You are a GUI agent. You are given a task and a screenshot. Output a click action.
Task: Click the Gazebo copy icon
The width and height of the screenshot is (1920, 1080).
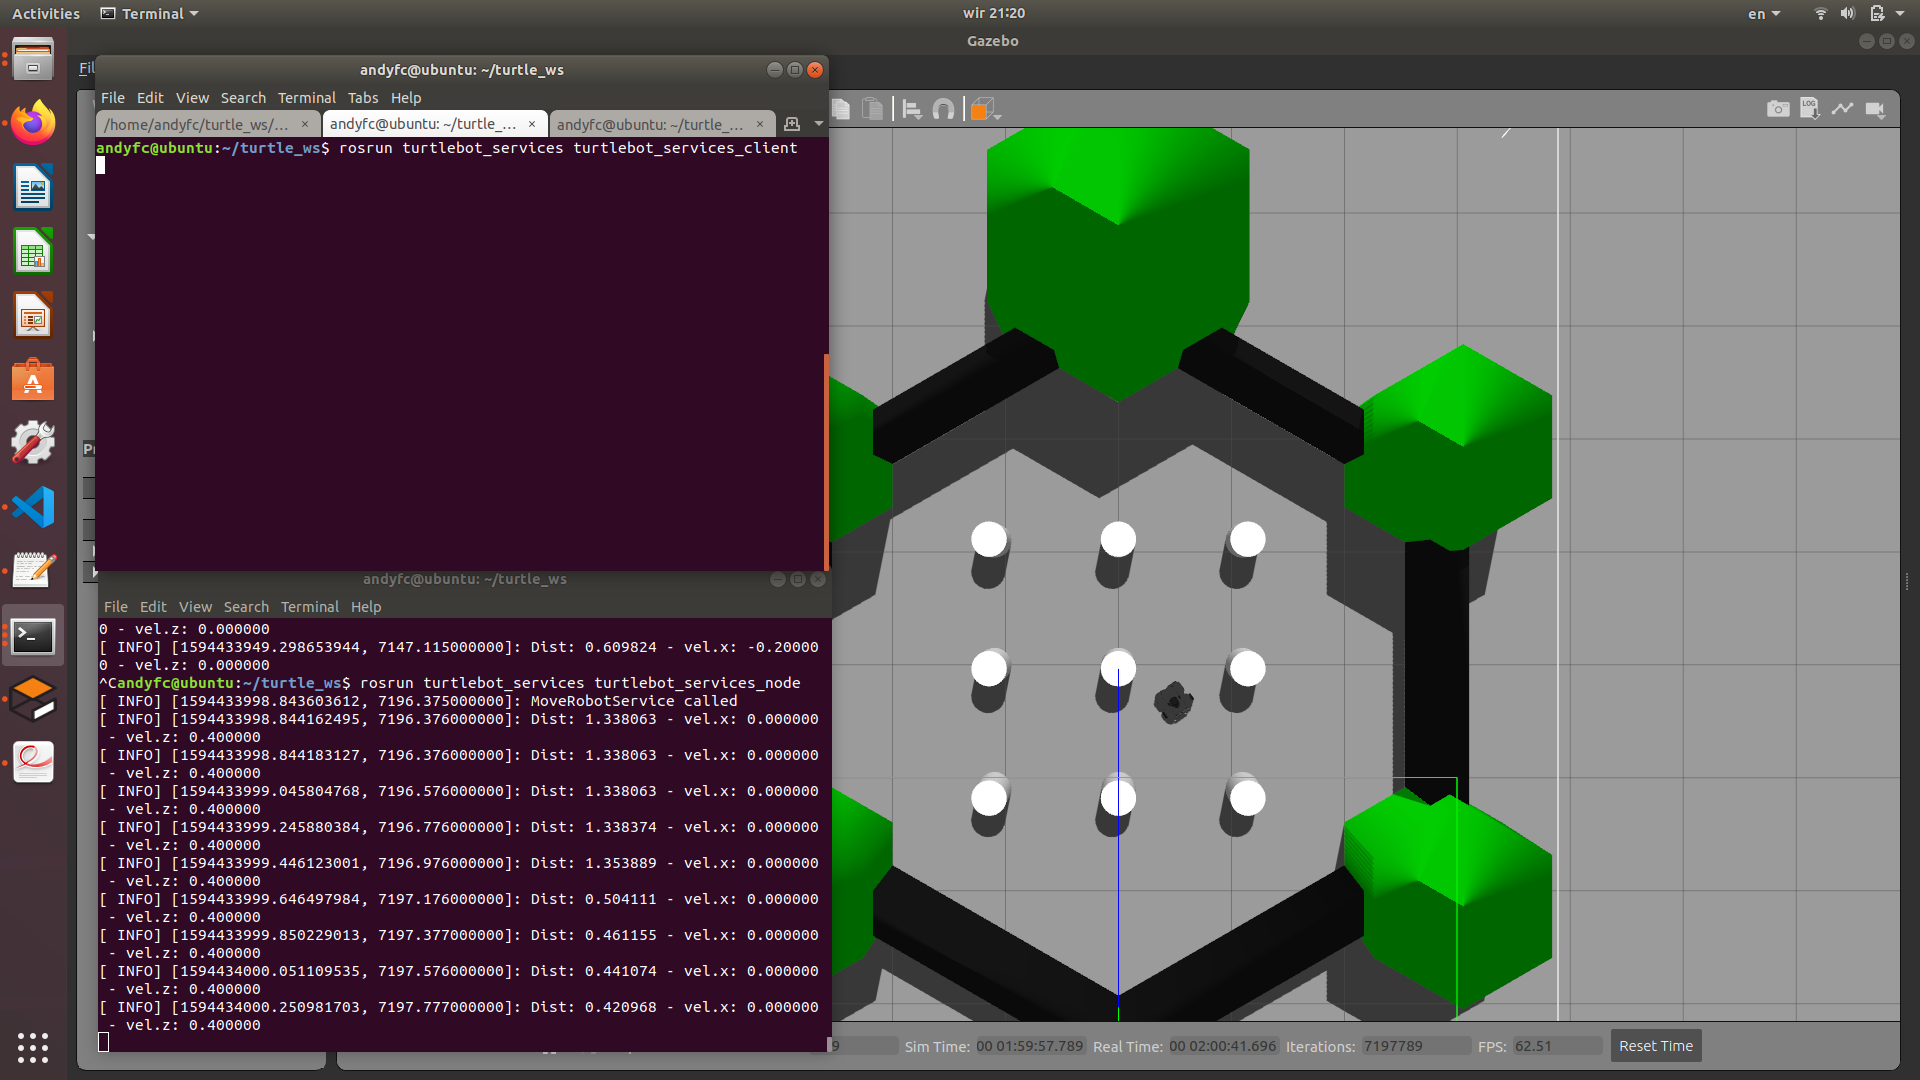pos(841,109)
